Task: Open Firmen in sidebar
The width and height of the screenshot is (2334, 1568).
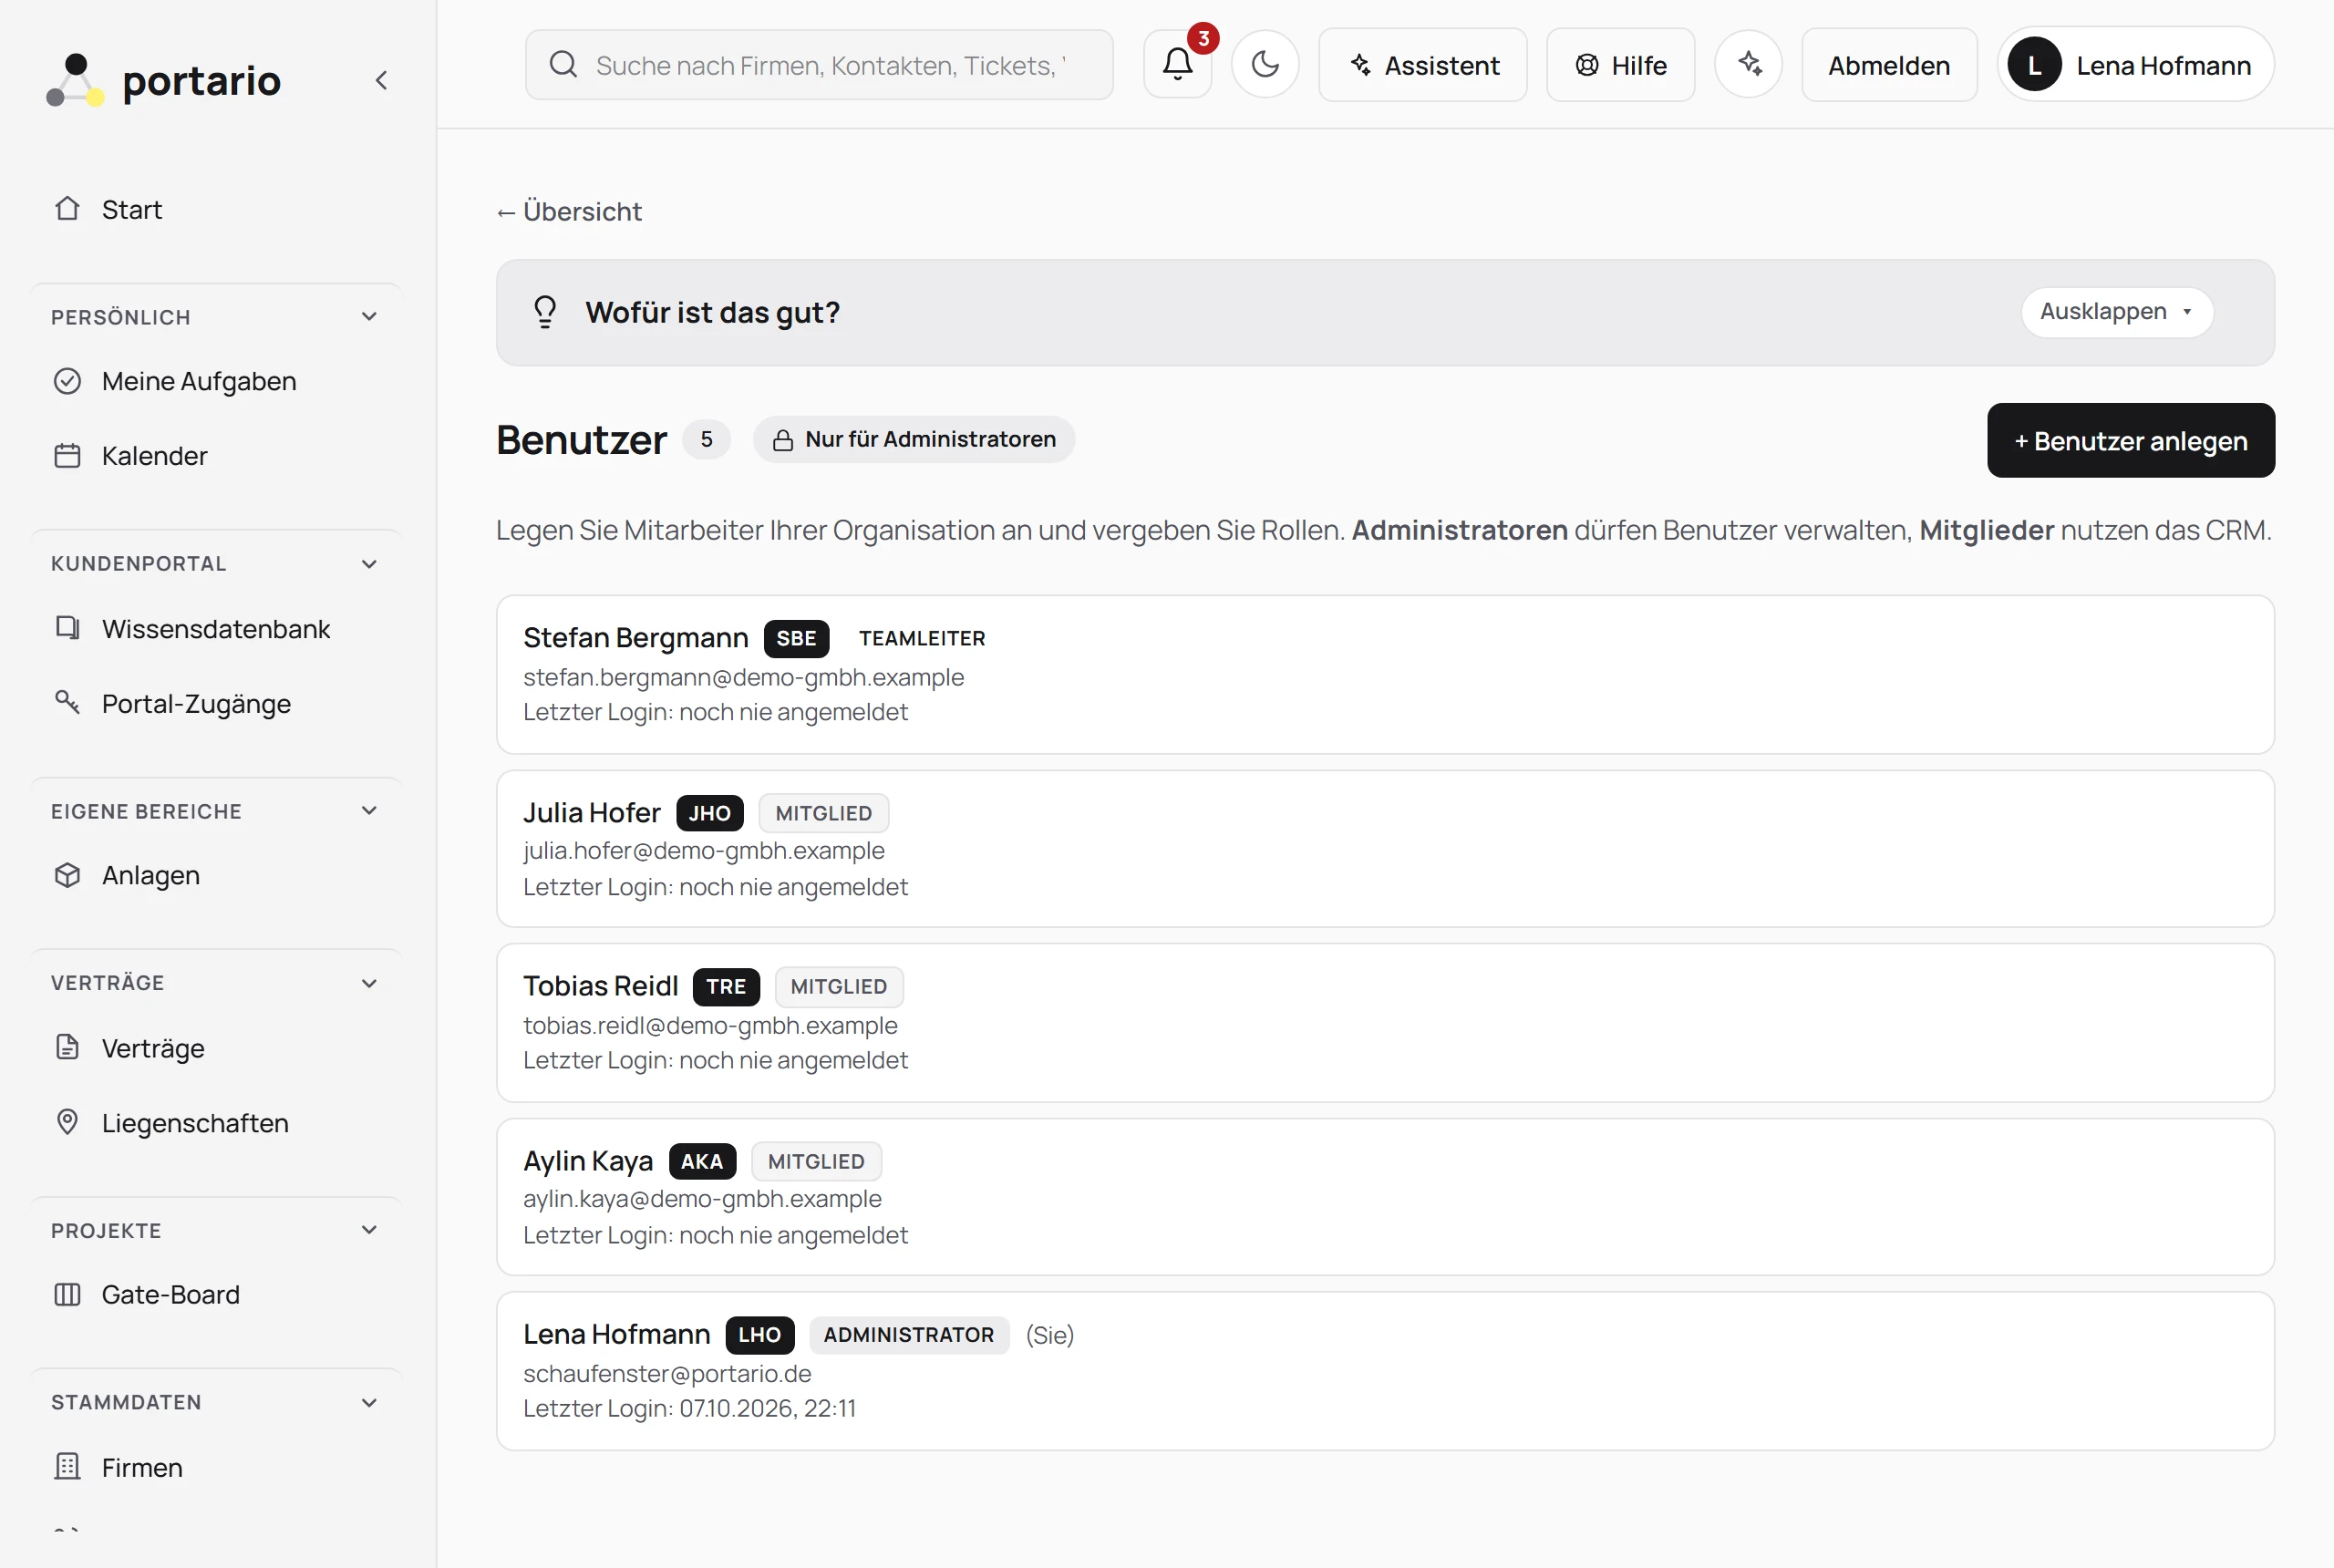Action: pyautogui.click(x=216, y=1467)
